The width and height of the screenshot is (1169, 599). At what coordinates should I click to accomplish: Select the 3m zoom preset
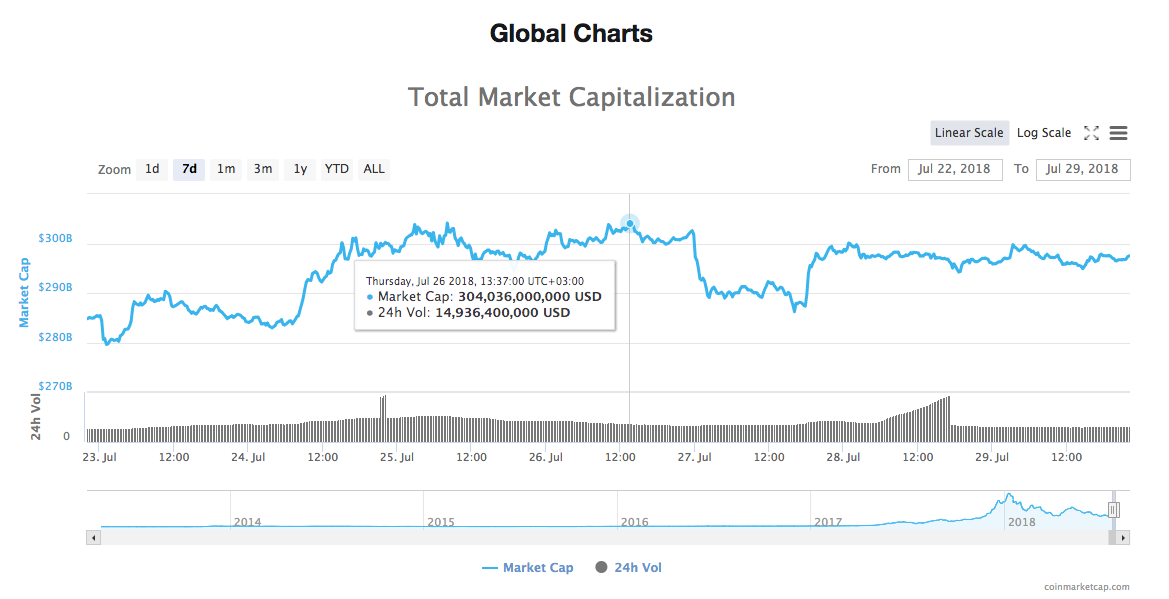(263, 169)
